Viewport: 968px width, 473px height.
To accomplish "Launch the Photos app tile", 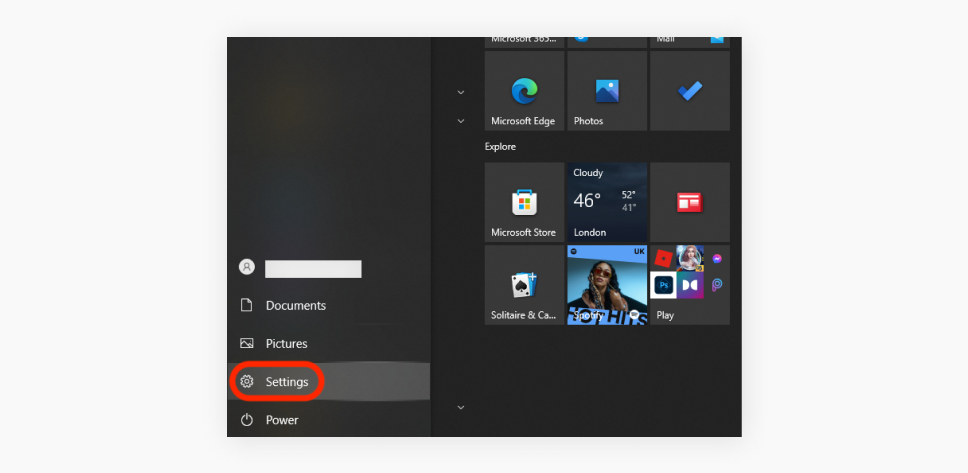I will [607, 91].
